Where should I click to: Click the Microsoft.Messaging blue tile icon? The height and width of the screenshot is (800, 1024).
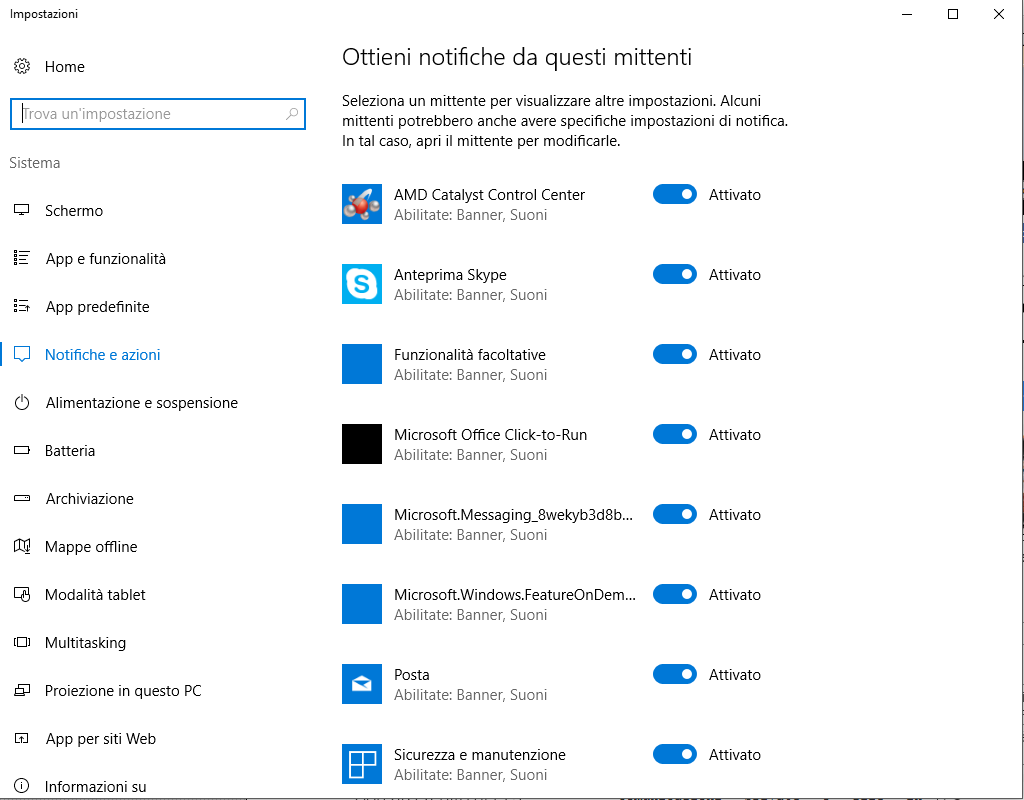pos(362,524)
